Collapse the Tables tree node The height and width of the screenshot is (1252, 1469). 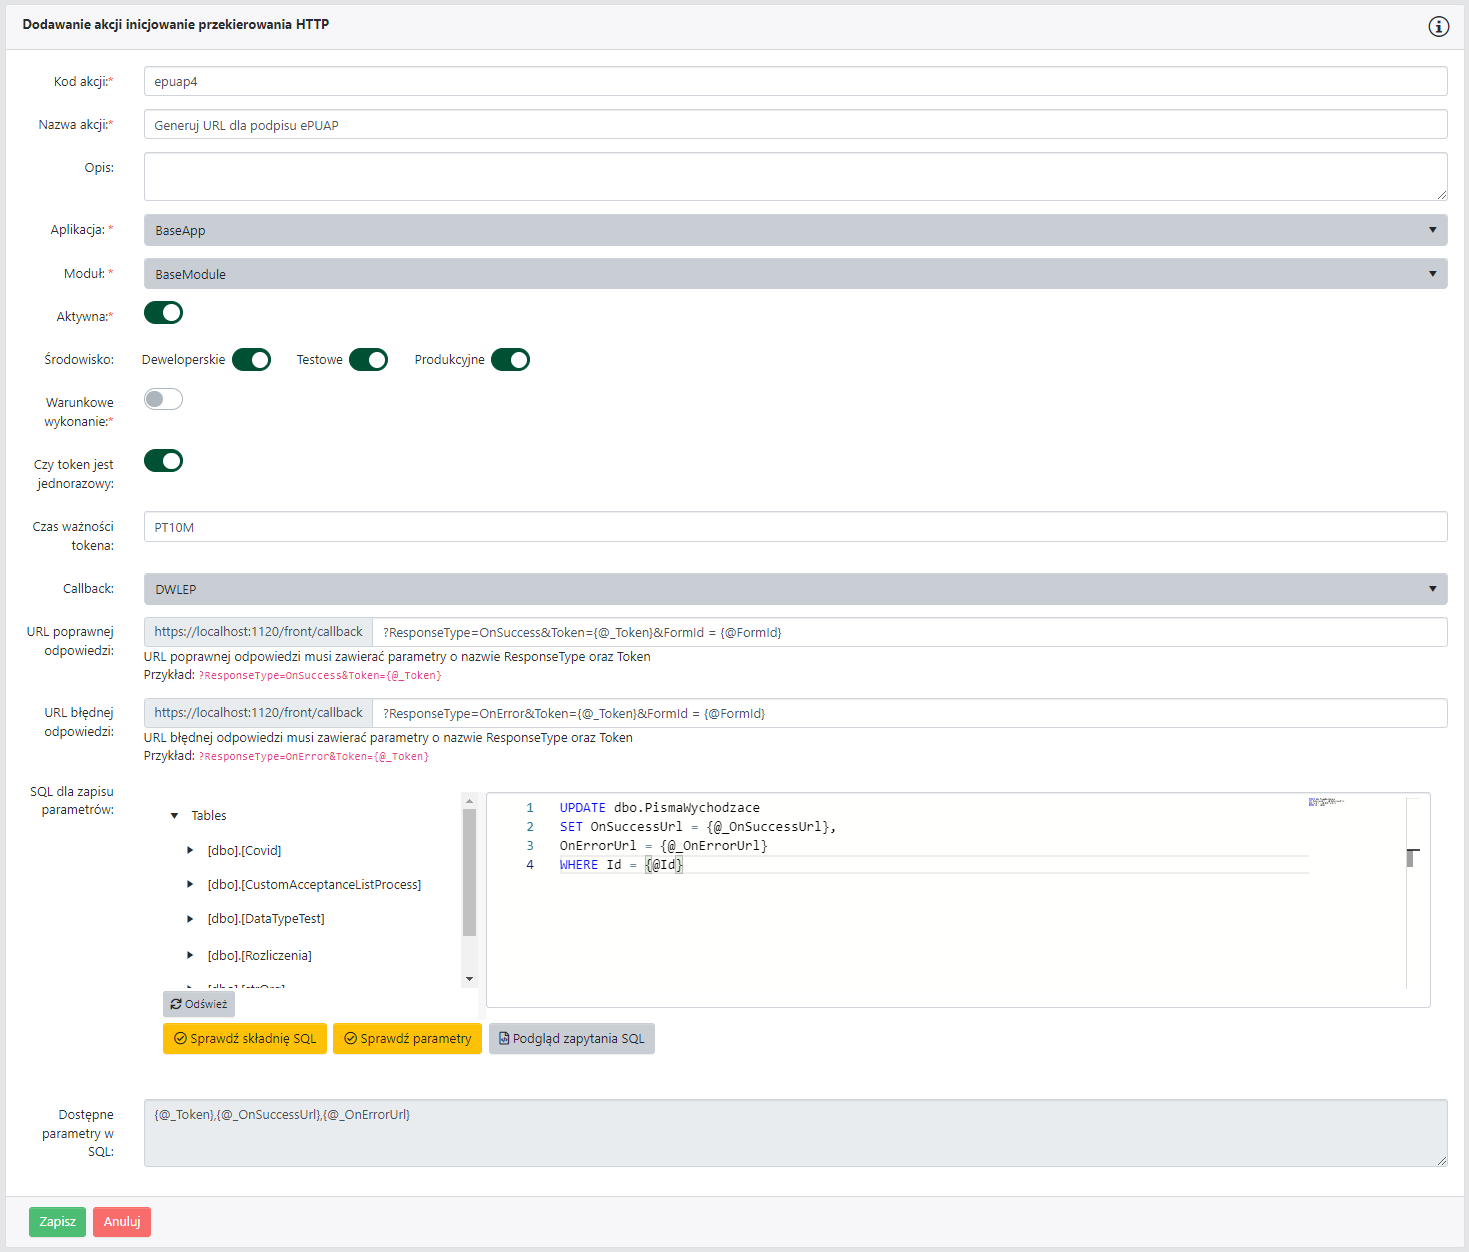[175, 816]
